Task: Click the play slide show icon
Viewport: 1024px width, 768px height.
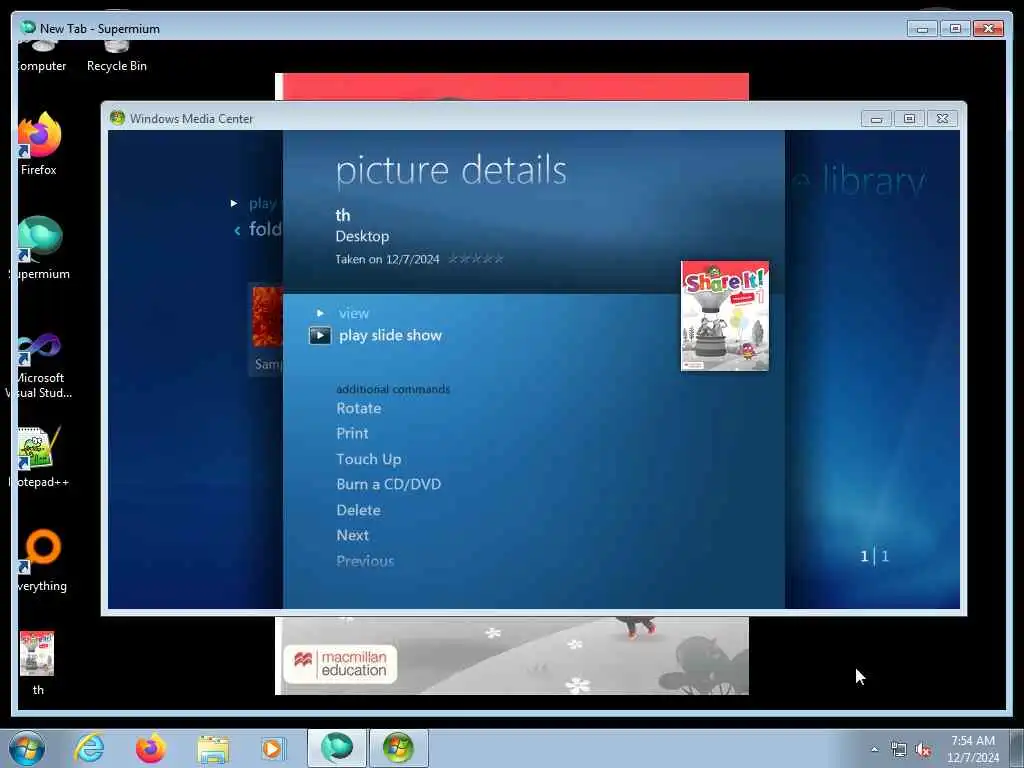Action: point(320,336)
